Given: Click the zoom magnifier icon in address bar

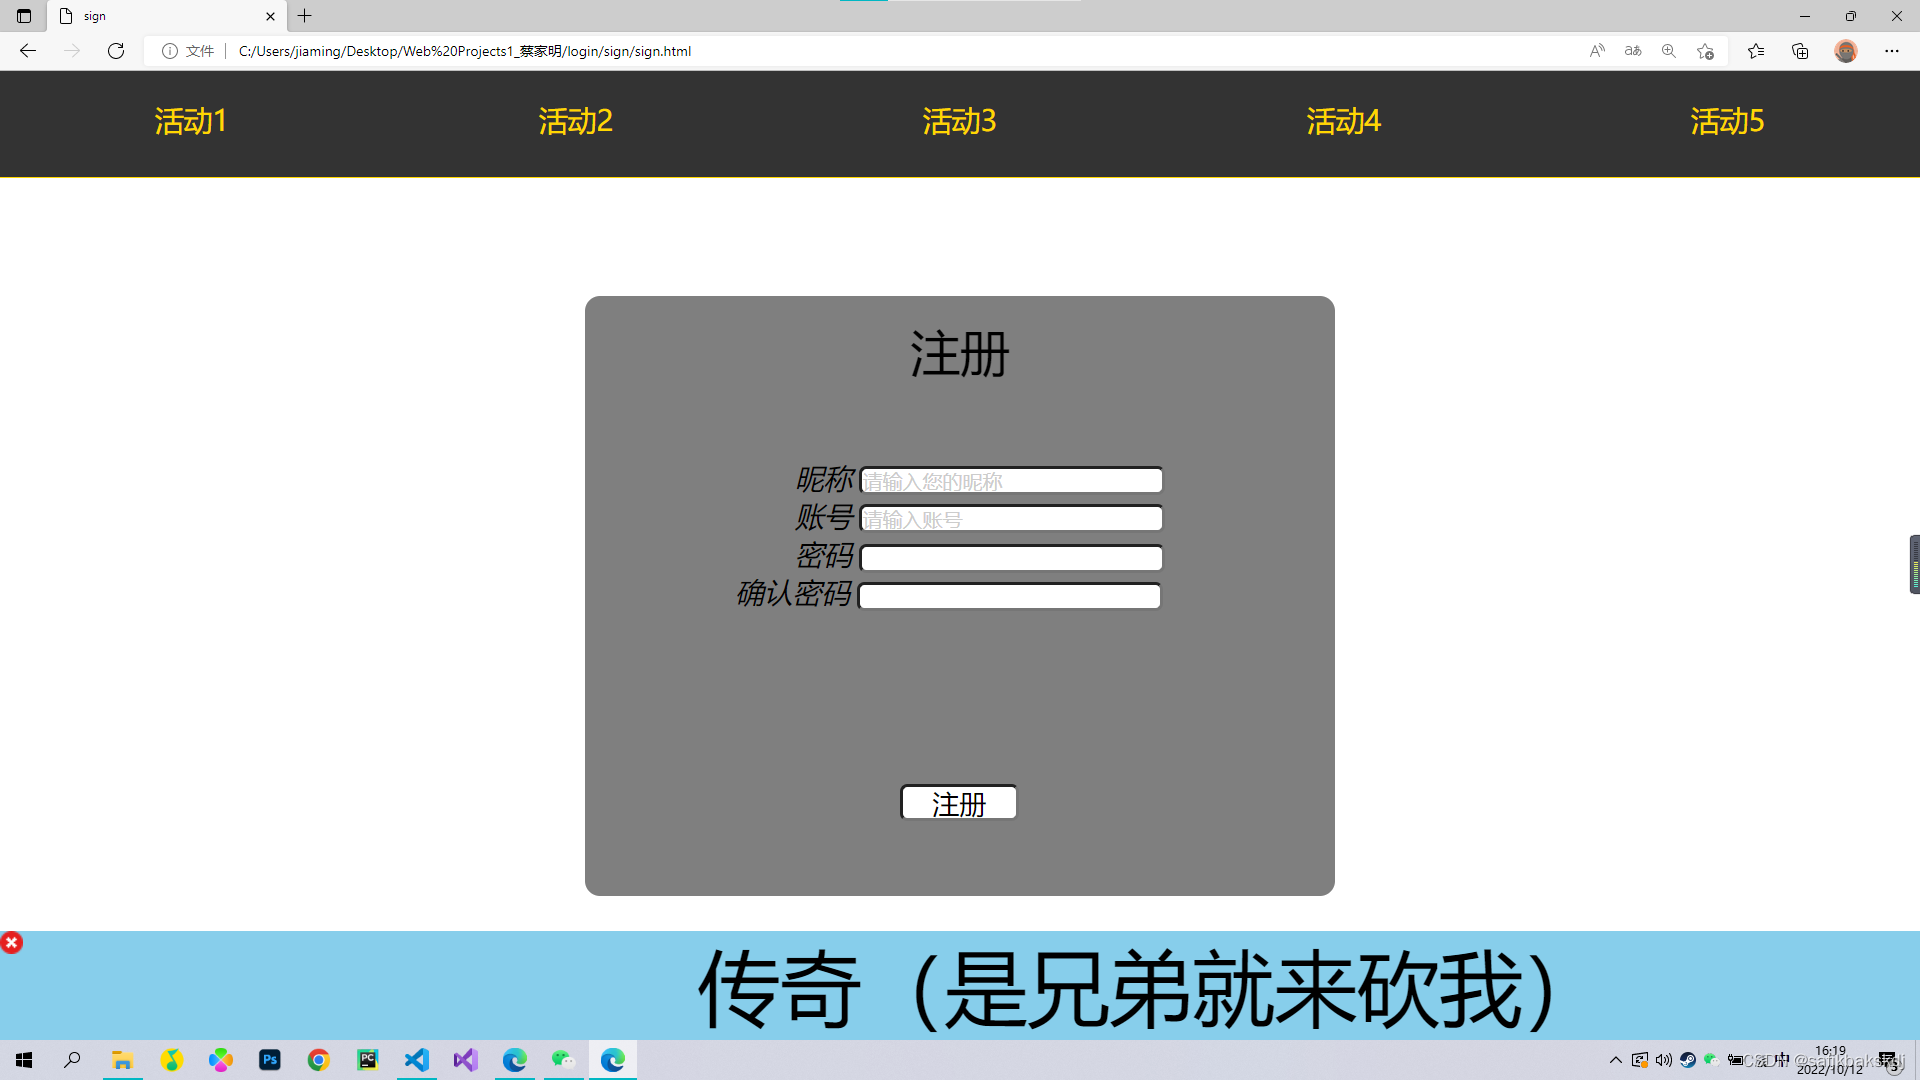Looking at the screenshot, I should coord(1668,51).
